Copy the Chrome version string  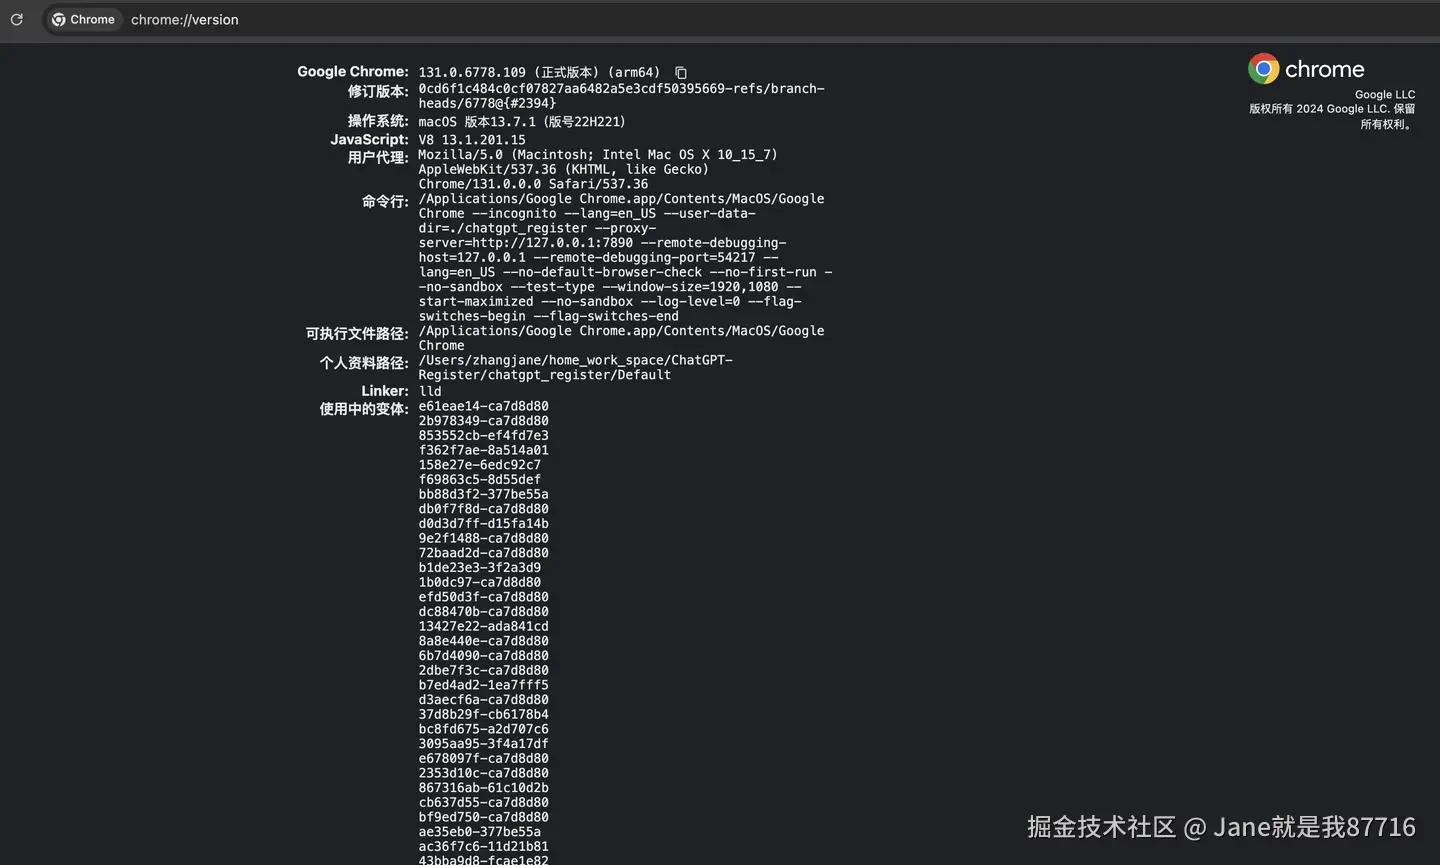[x=681, y=73]
